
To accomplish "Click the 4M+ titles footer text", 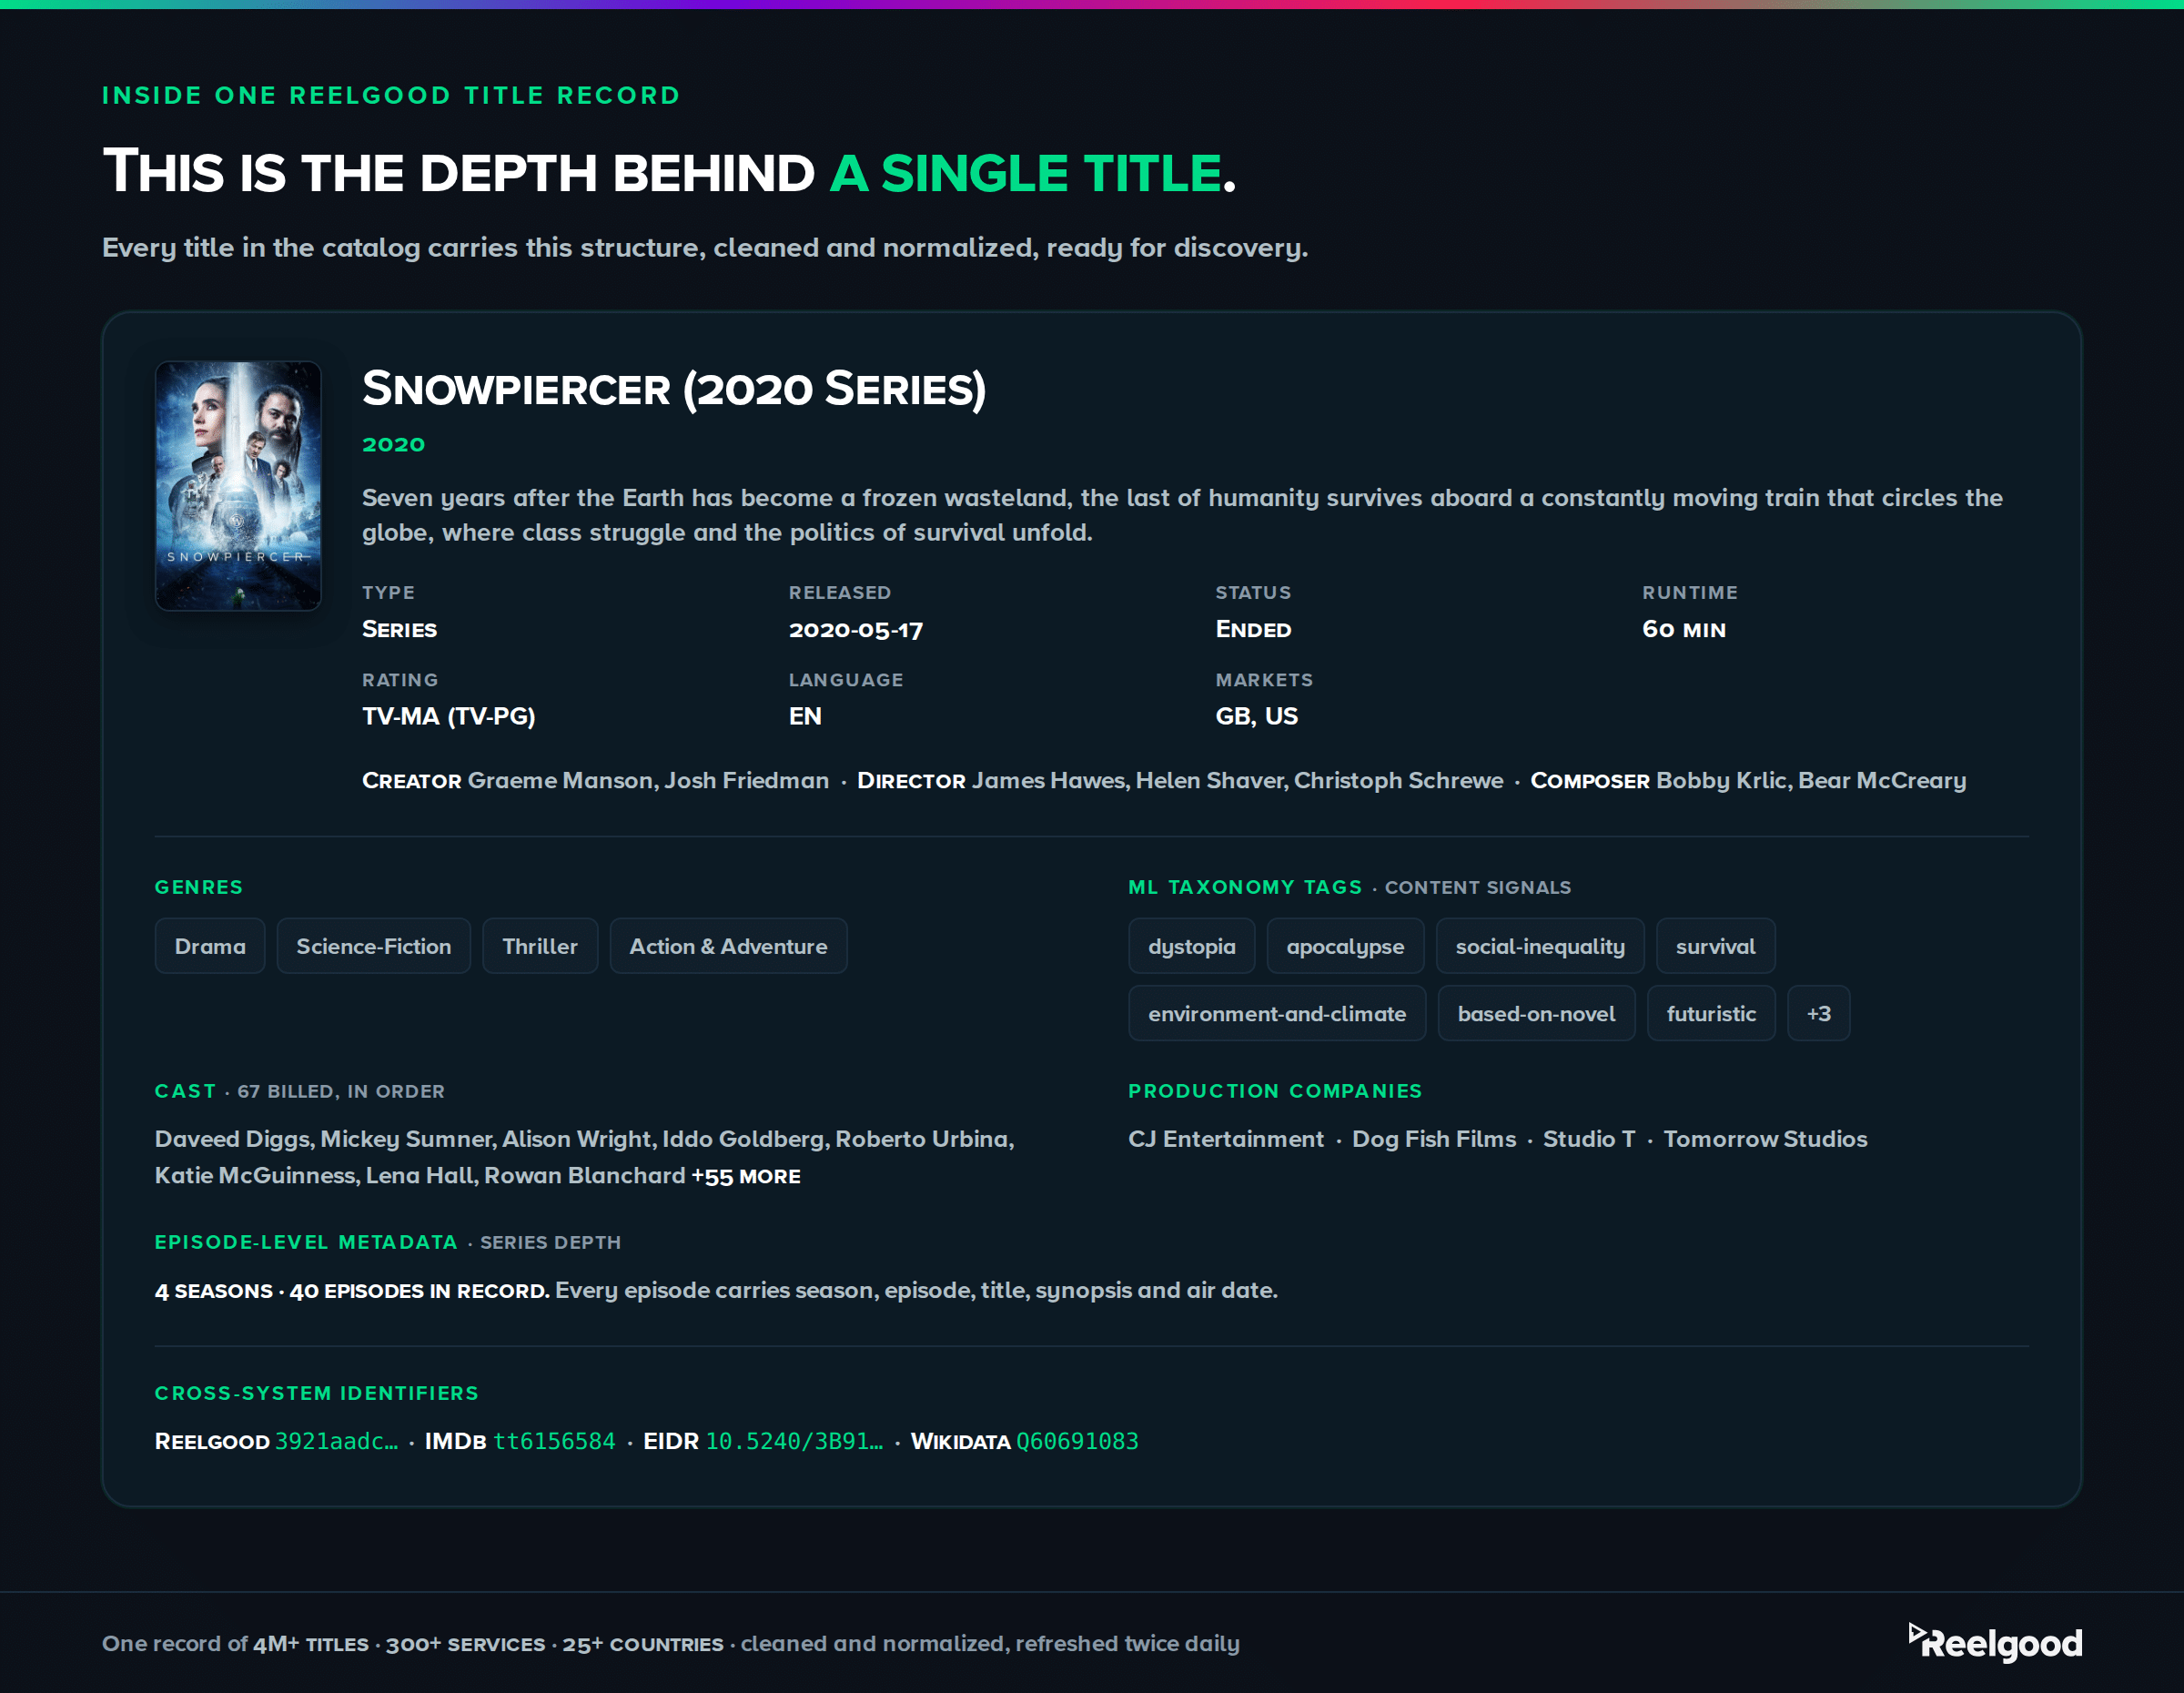I will [x=310, y=1644].
